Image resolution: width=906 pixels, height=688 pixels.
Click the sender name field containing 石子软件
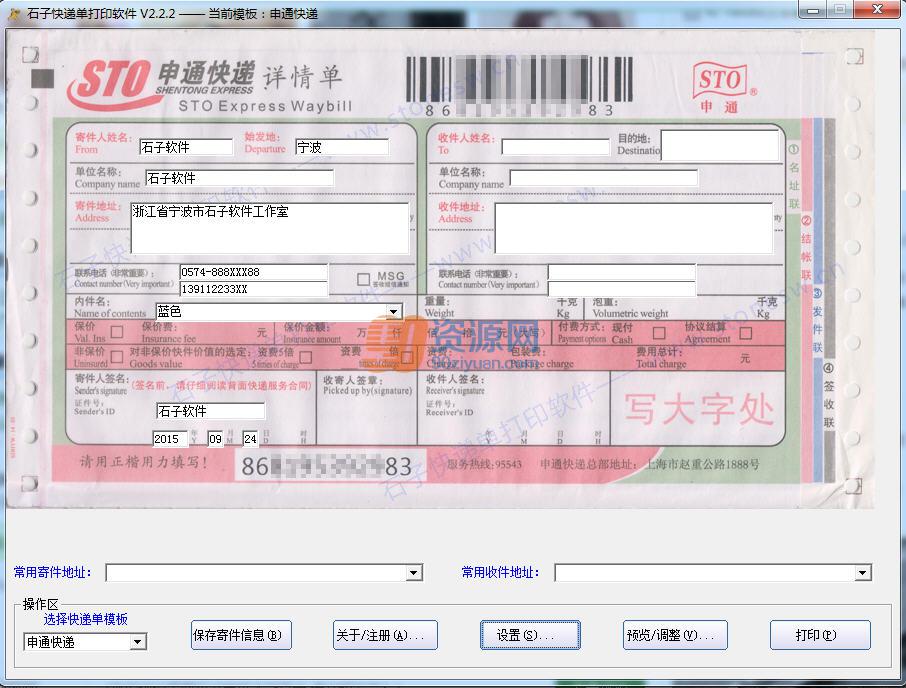[186, 147]
